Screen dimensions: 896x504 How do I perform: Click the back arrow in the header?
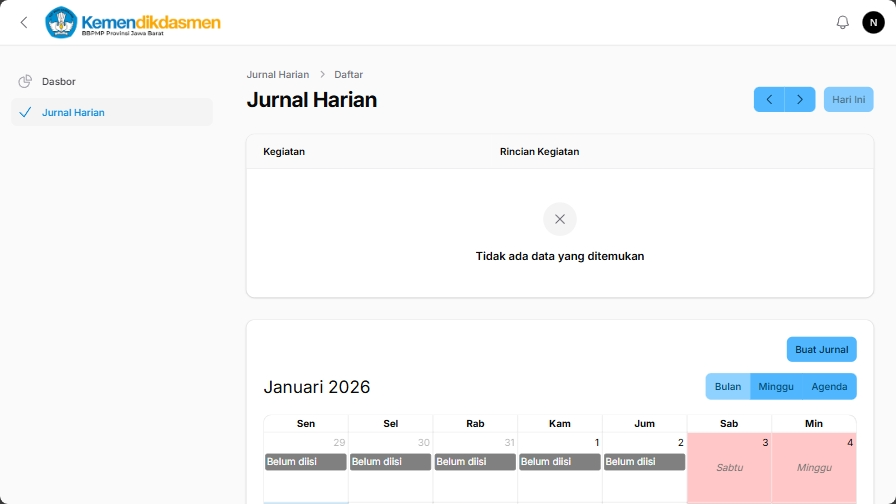point(24,22)
